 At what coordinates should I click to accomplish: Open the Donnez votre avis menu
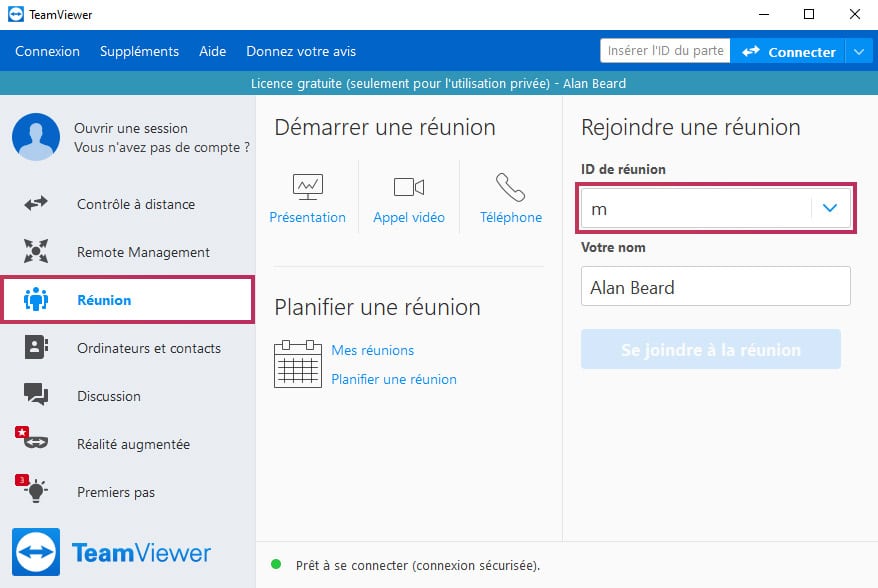301,52
